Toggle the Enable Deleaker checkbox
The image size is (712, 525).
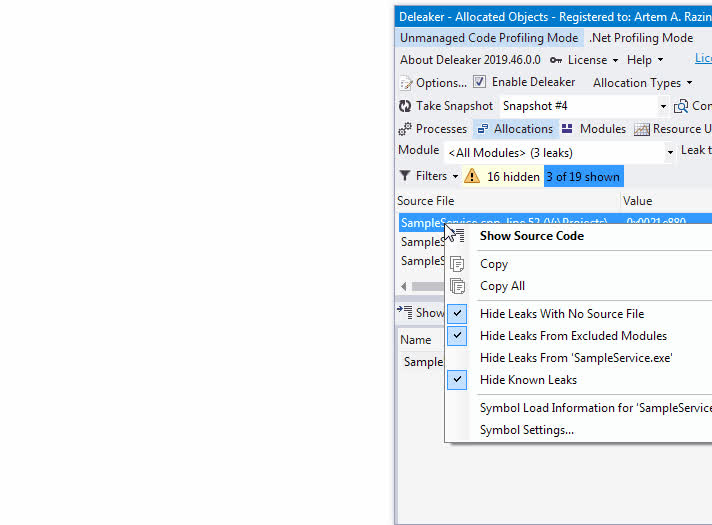[x=479, y=82]
